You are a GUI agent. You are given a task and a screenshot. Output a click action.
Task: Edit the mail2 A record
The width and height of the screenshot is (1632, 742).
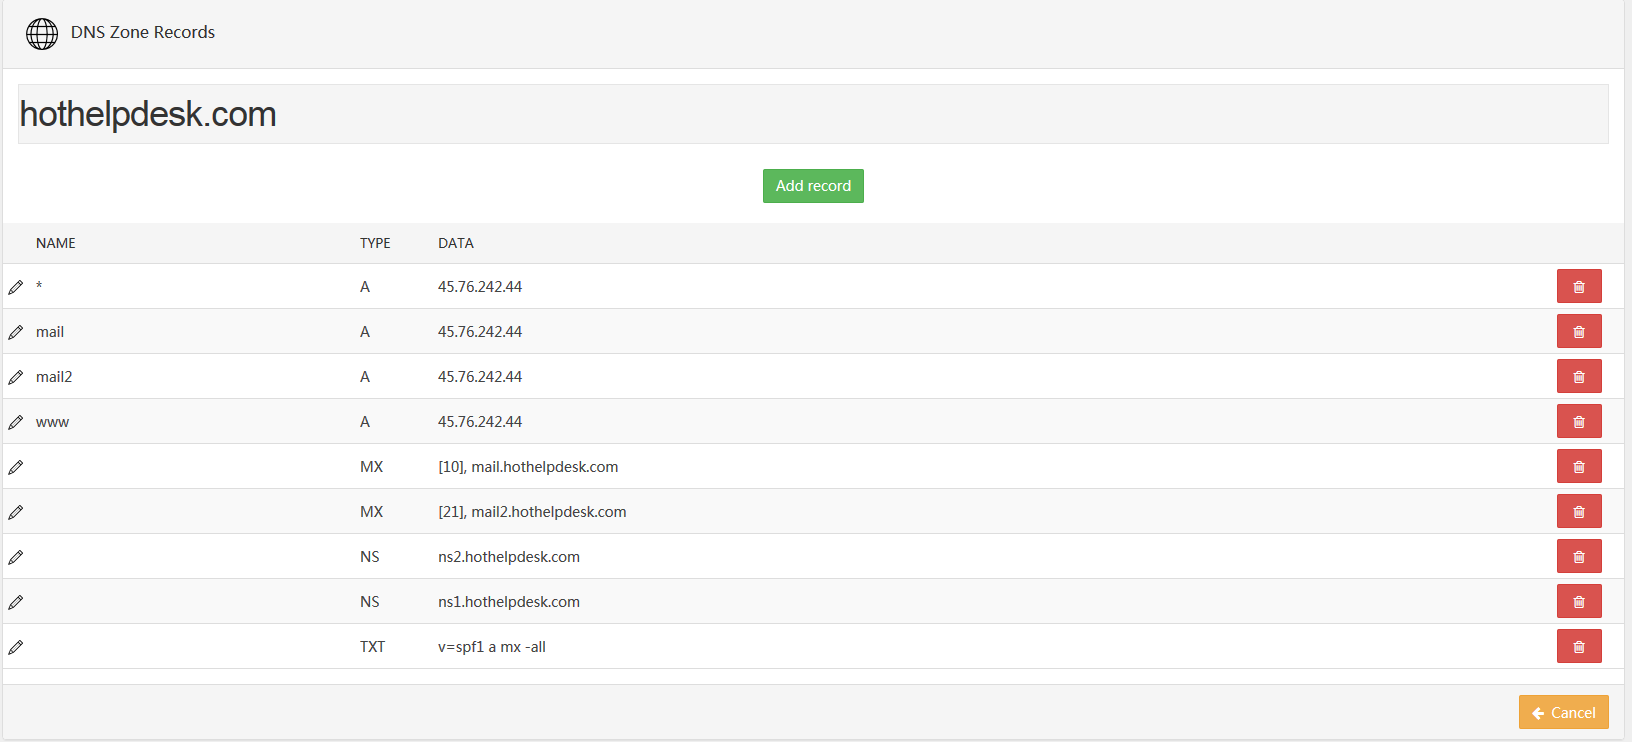coord(16,377)
